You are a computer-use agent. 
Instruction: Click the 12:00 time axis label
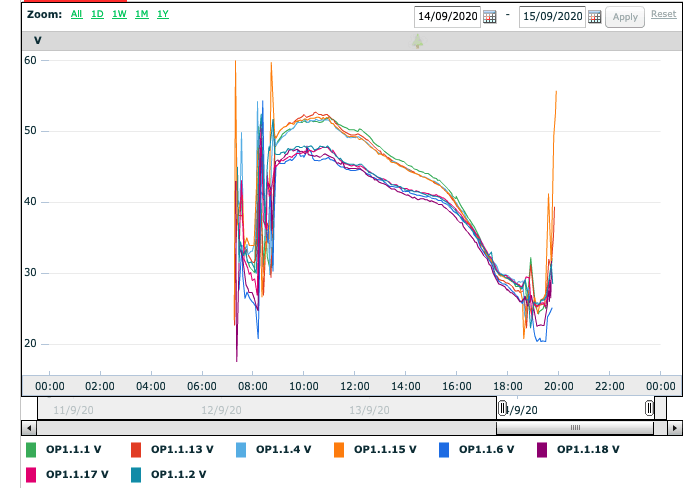click(355, 386)
